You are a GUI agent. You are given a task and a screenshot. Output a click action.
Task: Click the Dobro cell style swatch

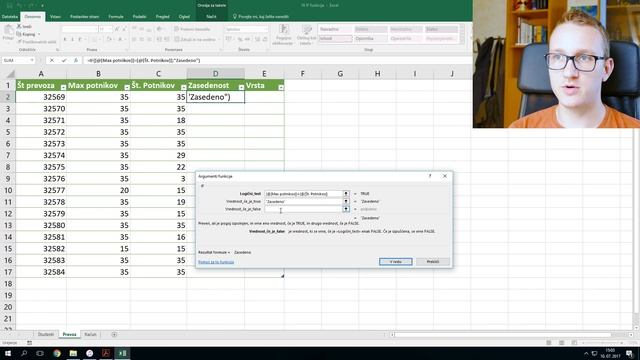[x=371, y=29]
